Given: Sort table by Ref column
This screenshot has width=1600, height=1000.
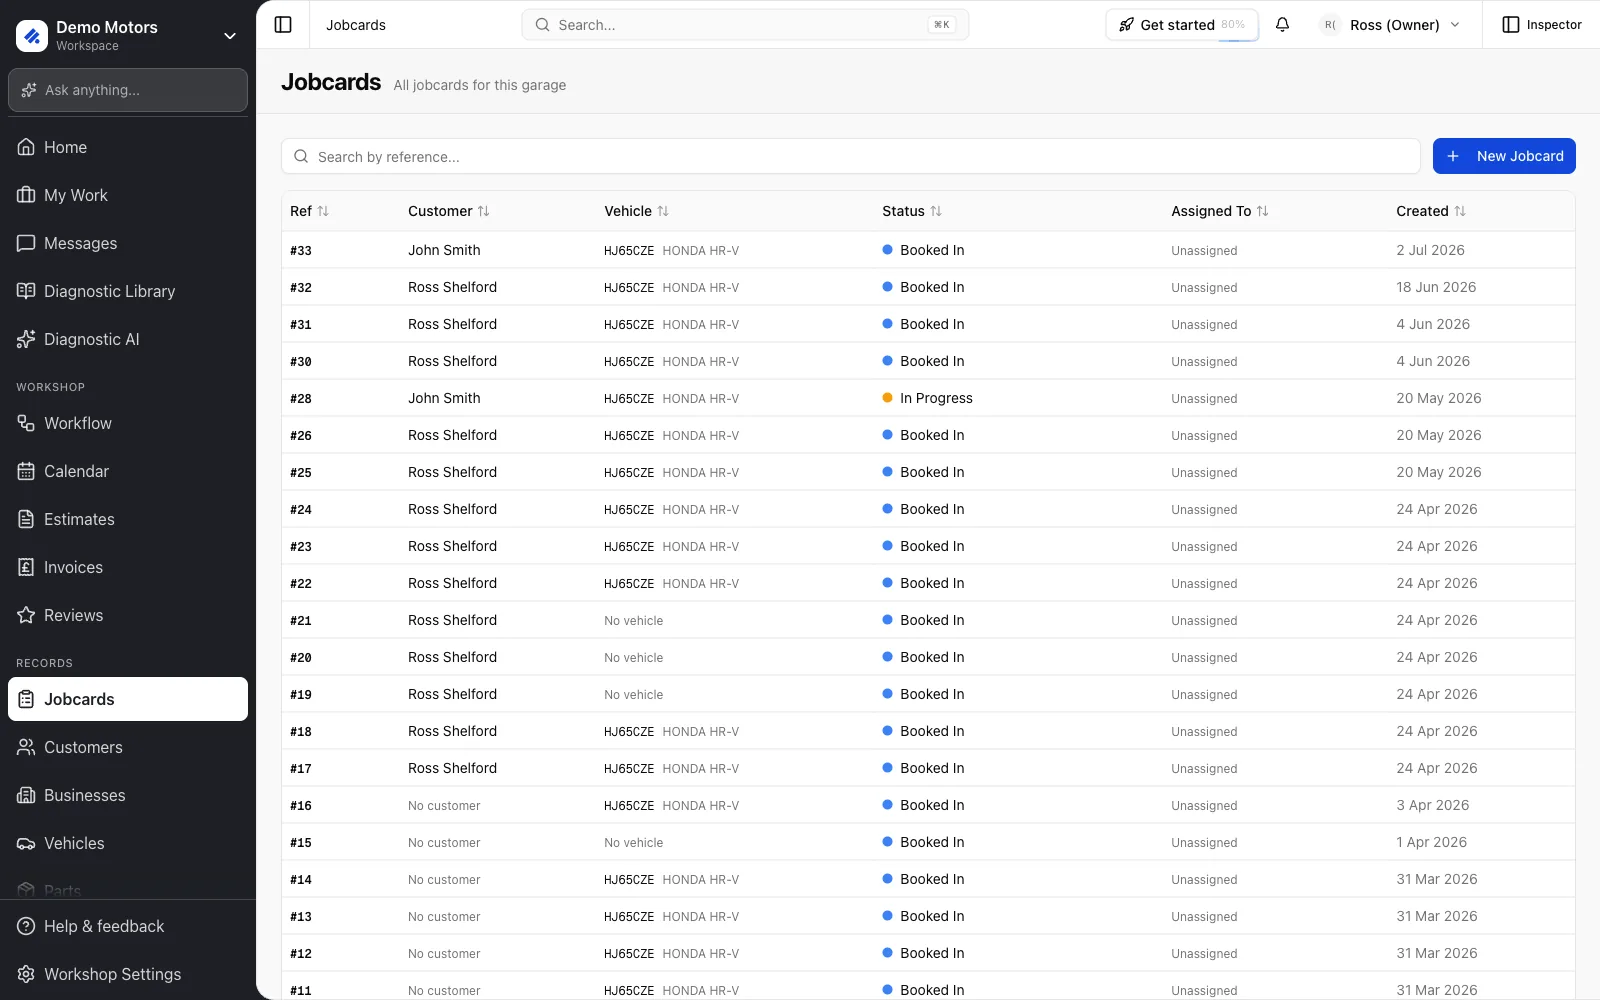Looking at the screenshot, I should (309, 211).
